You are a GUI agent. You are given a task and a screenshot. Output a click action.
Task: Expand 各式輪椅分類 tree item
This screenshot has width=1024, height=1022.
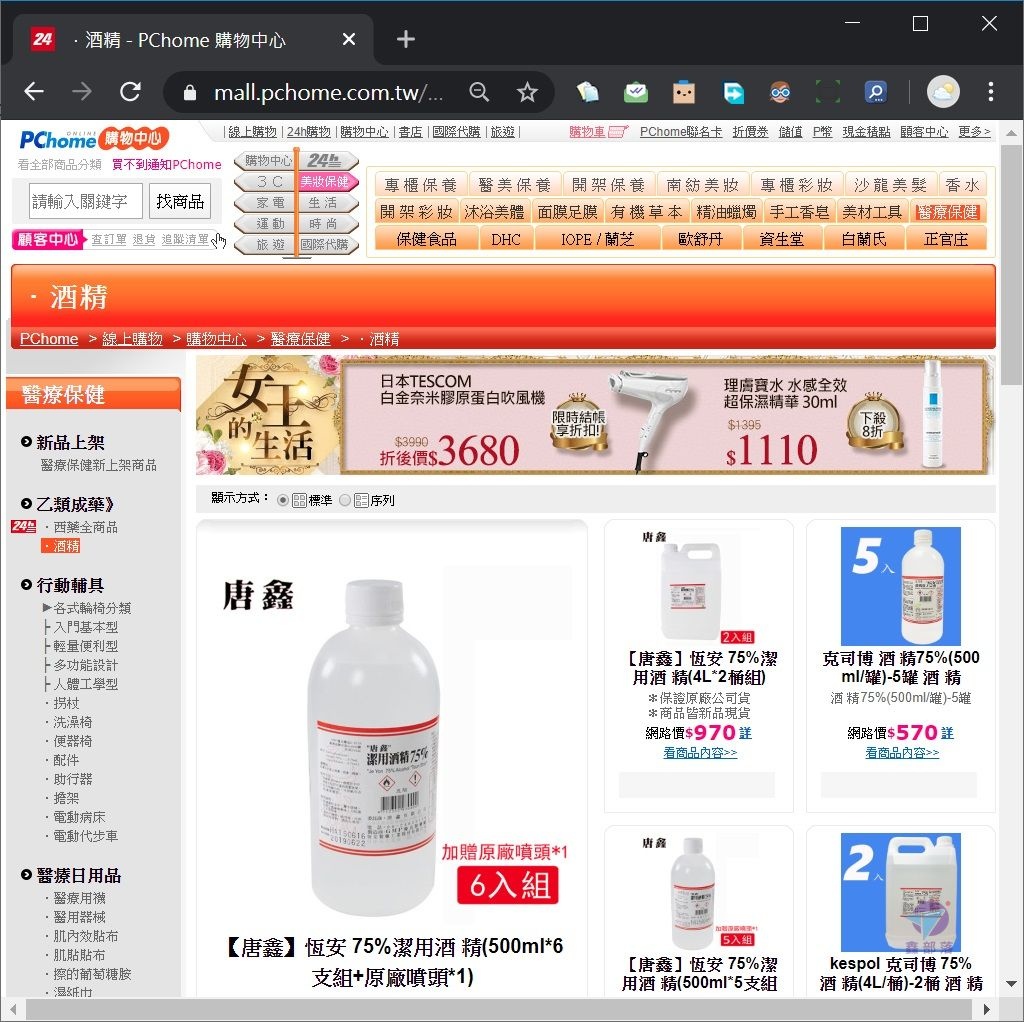(86, 608)
